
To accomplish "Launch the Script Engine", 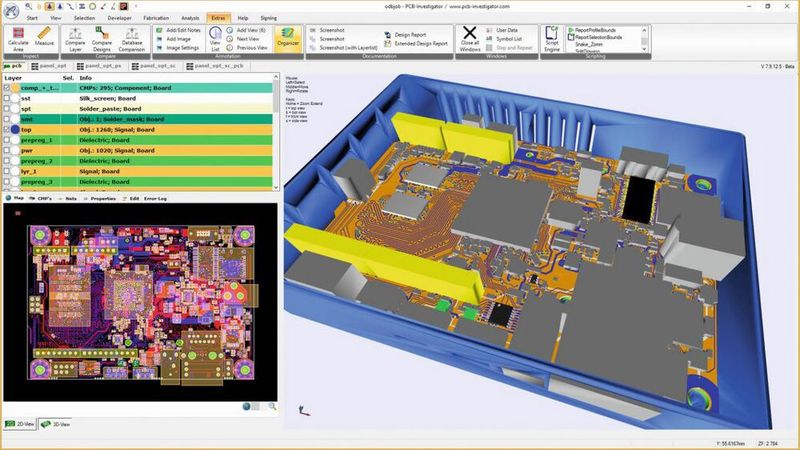I will click(x=552, y=39).
